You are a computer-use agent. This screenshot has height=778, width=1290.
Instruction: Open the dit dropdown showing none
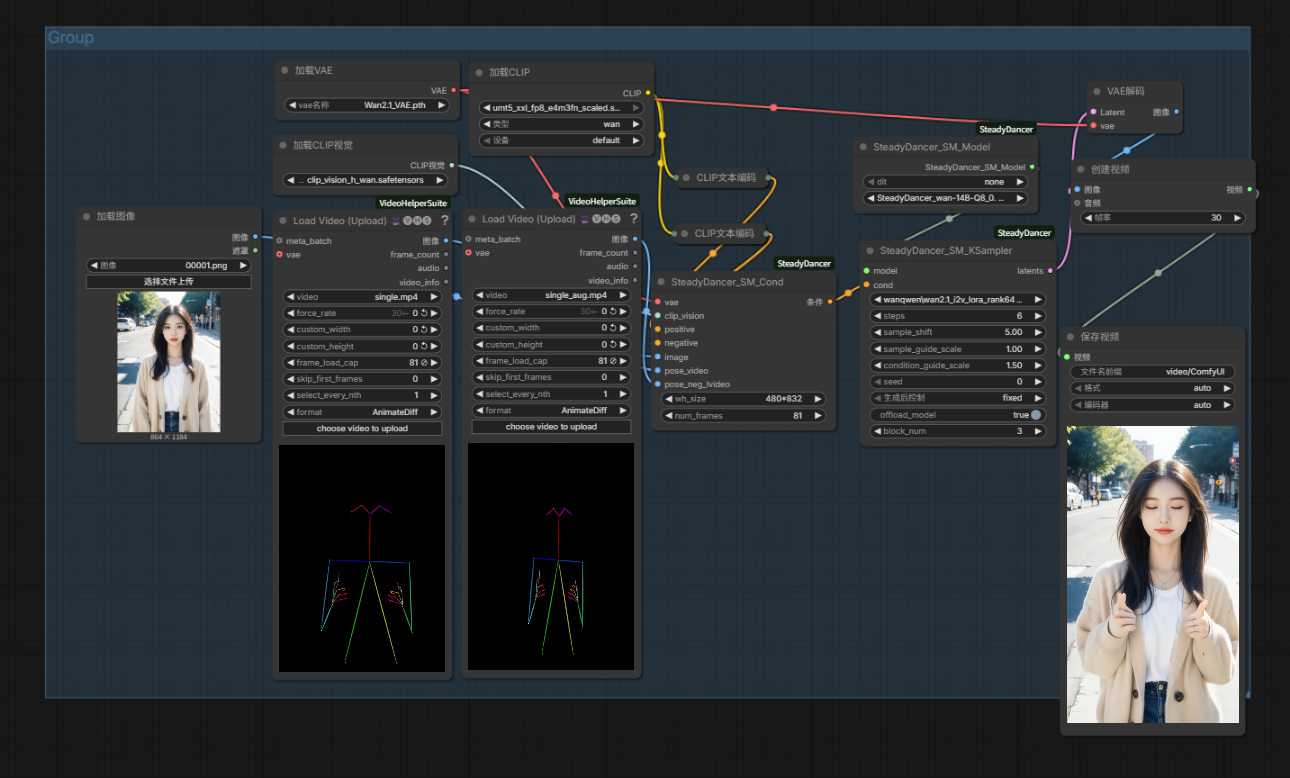(x=945, y=182)
